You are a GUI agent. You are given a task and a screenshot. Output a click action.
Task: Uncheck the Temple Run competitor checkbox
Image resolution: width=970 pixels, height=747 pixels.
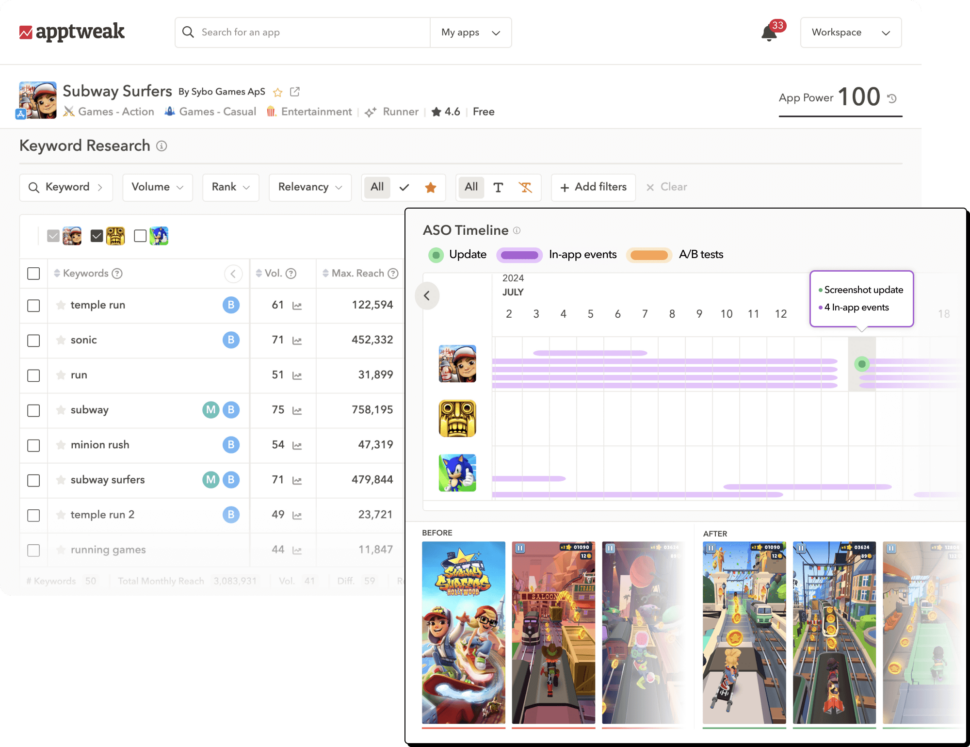[97, 236]
